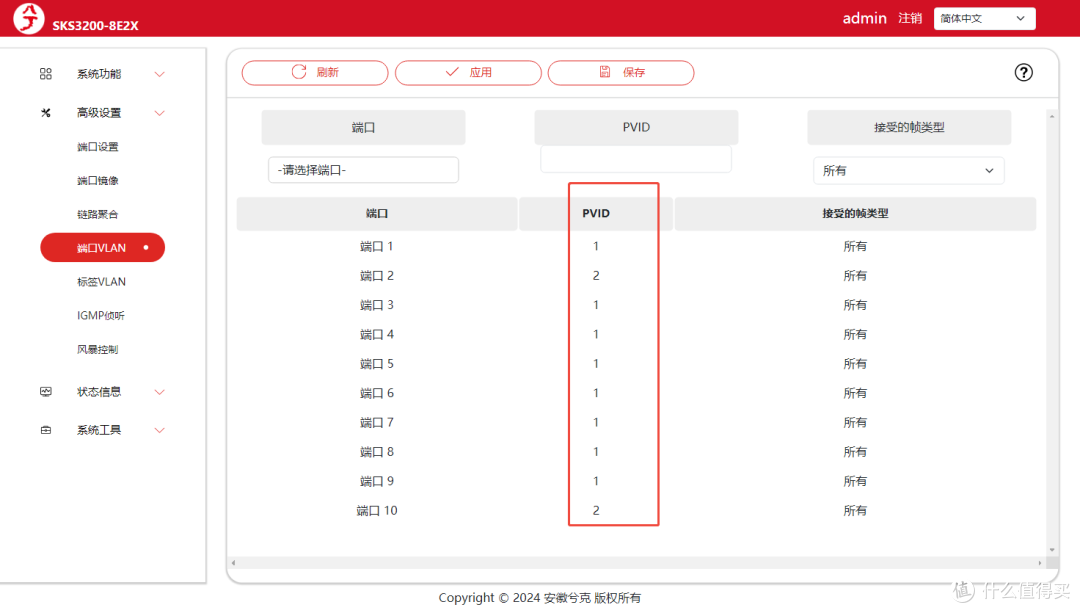The height and width of the screenshot is (613, 1080).
Task: Click PVID value 2 of 端口 2
Action: (x=596, y=276)
